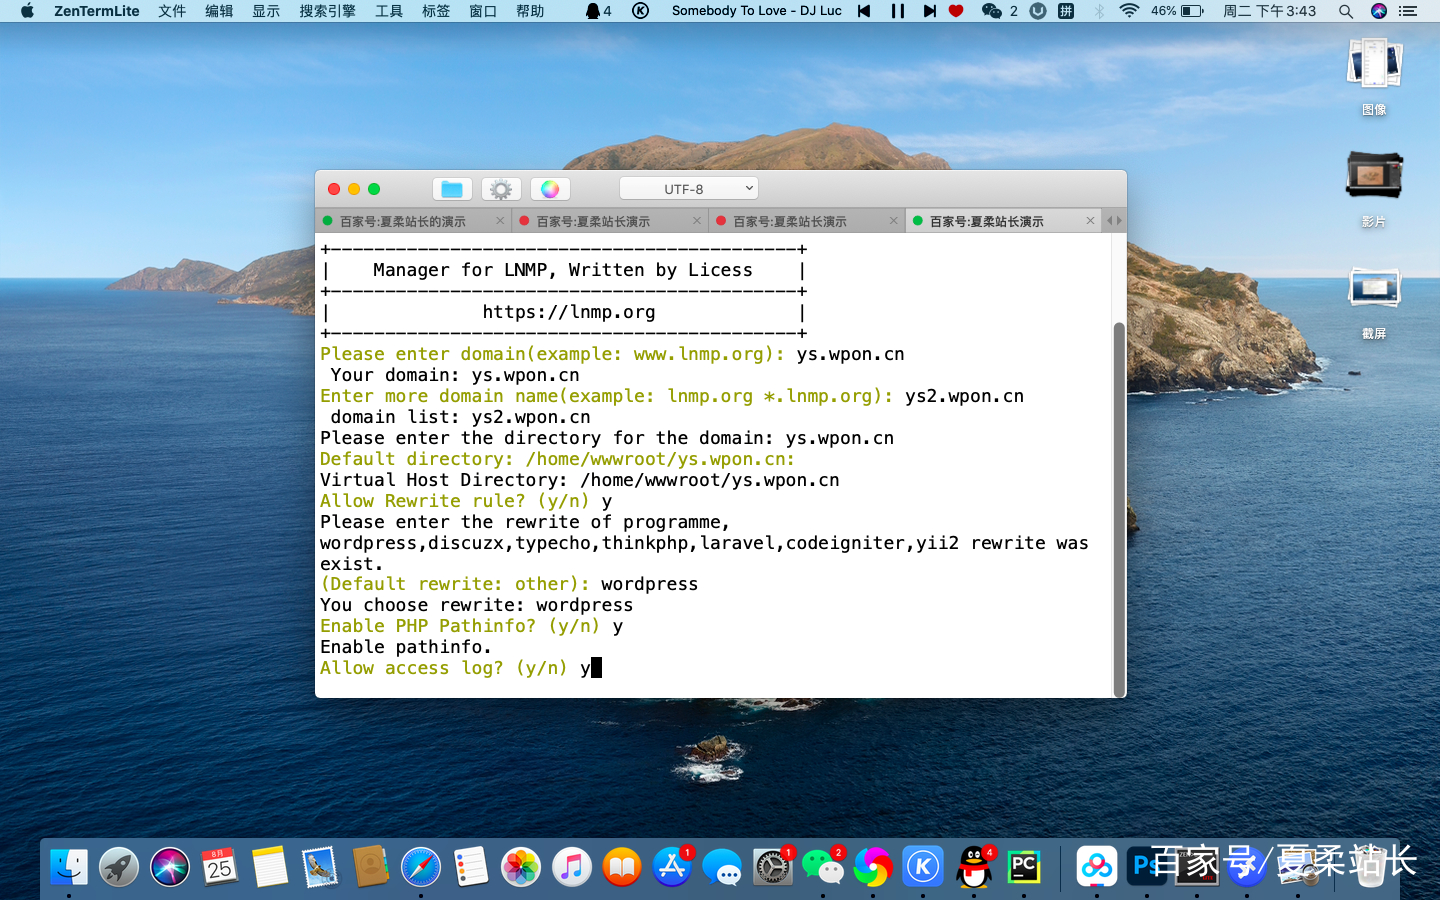This screenshot has width=1440, height=900.
Task: Open the 帮助 menu
Action: click(x=530, y=11)
